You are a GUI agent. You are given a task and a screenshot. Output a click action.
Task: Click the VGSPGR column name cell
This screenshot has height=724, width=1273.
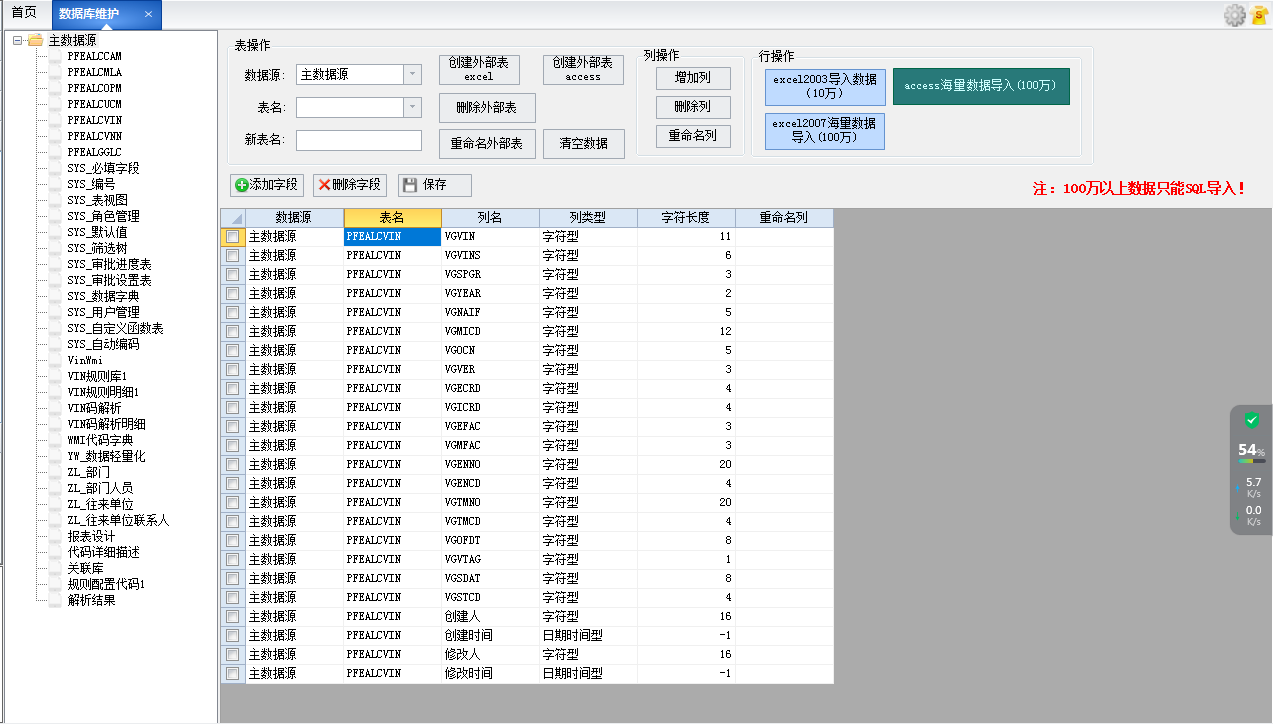(490, 275)
